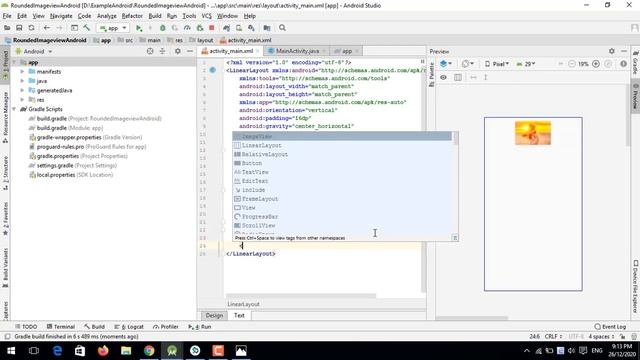Expand the res folder
Screen dimensions: 640x360
coord(22,100)
